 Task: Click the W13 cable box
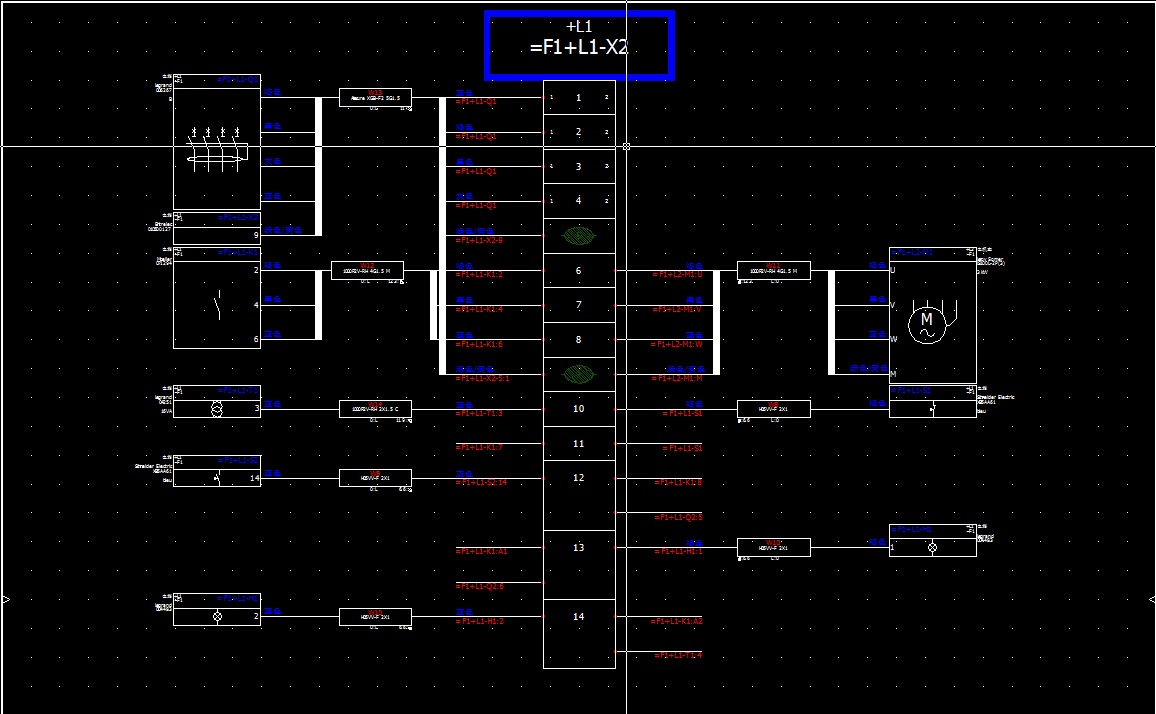375,97
